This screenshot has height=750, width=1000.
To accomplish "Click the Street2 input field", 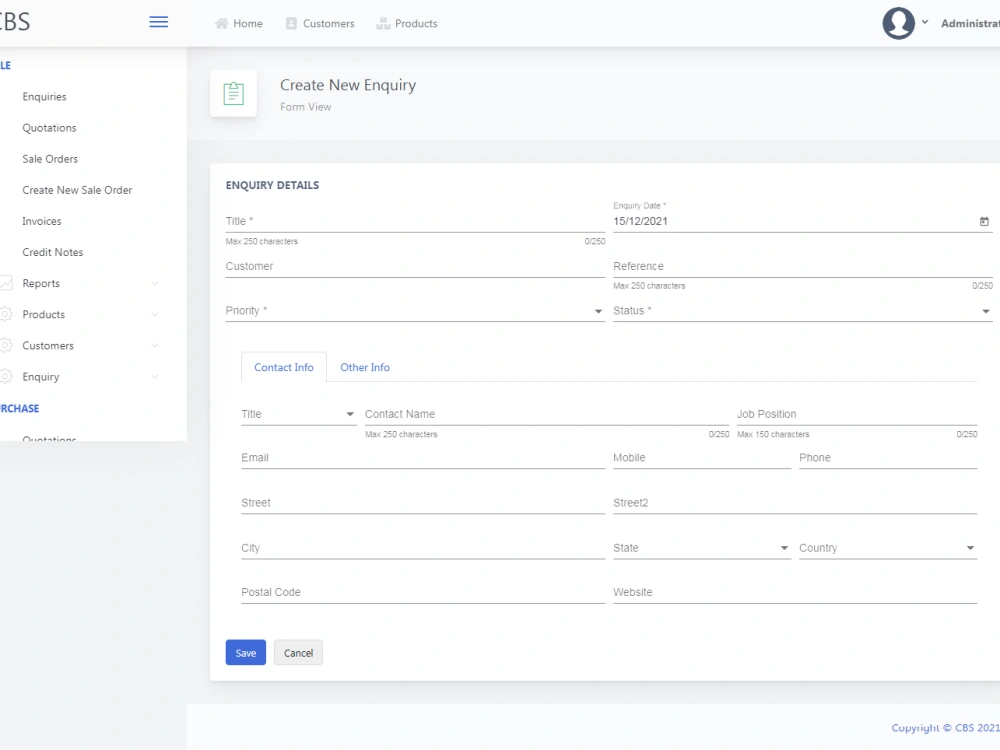I will pyautogui.click(x=795, y=503).
